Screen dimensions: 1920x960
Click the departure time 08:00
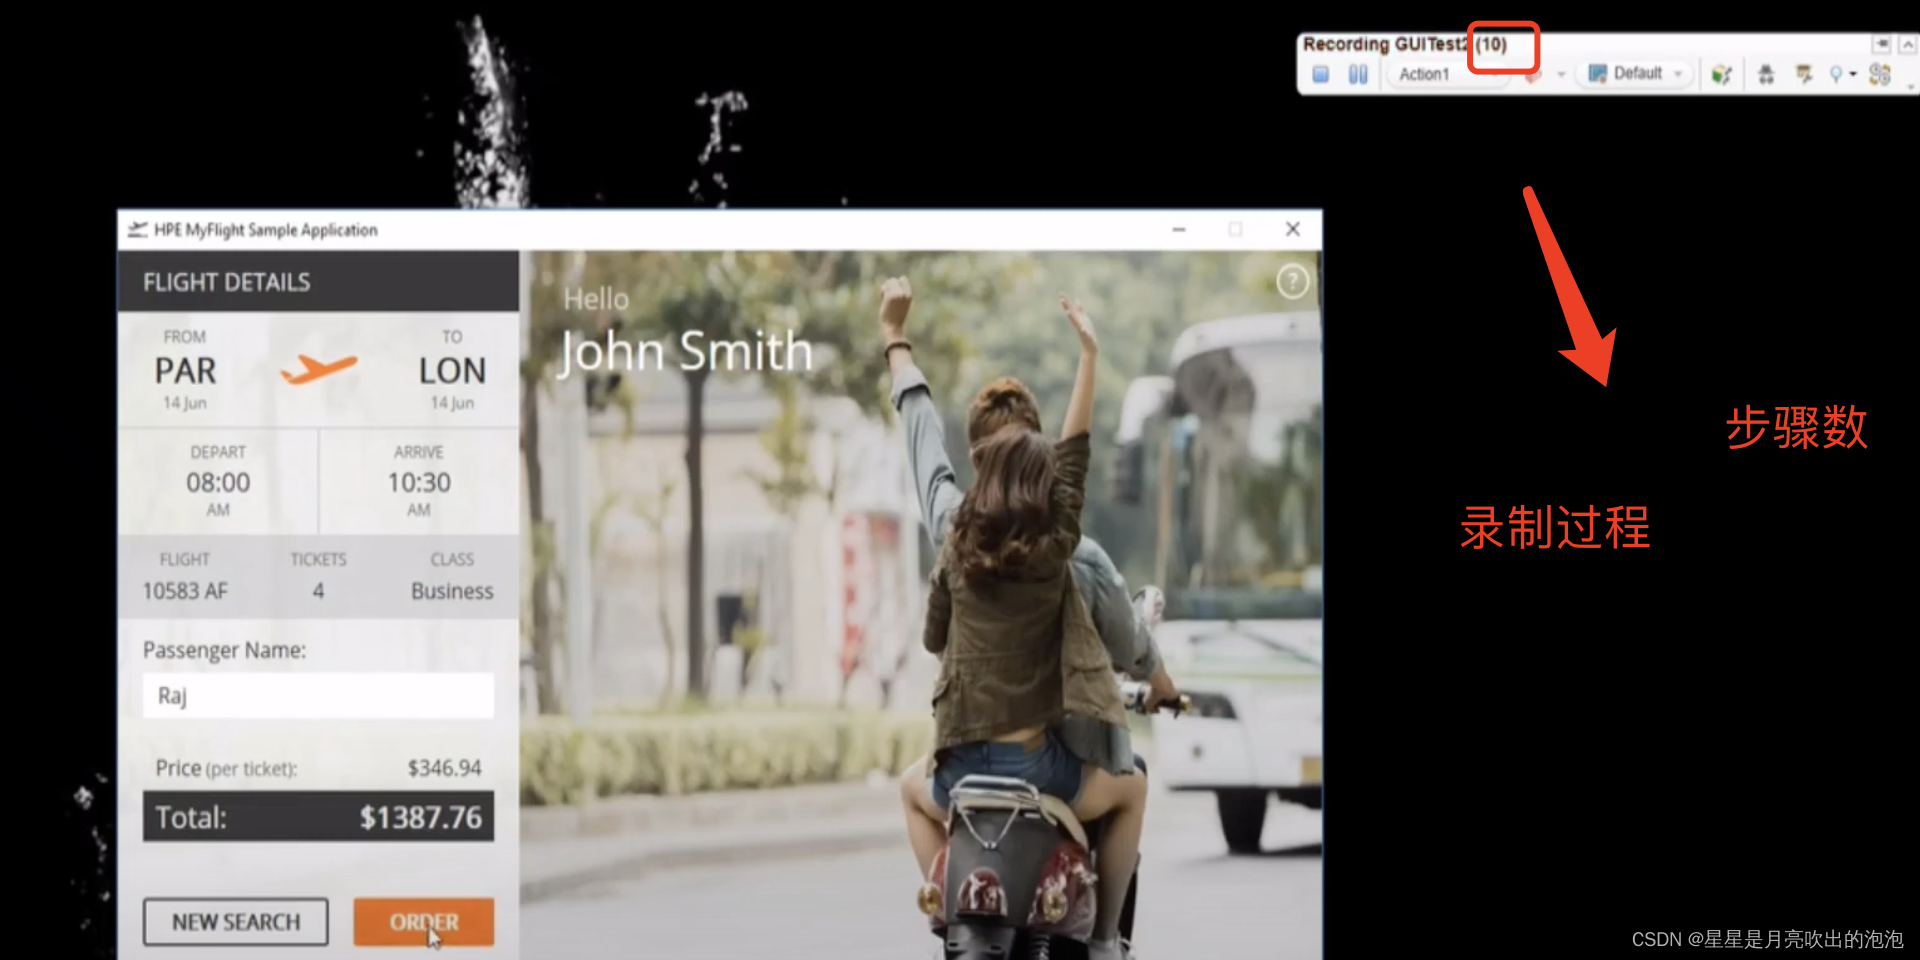218,483
